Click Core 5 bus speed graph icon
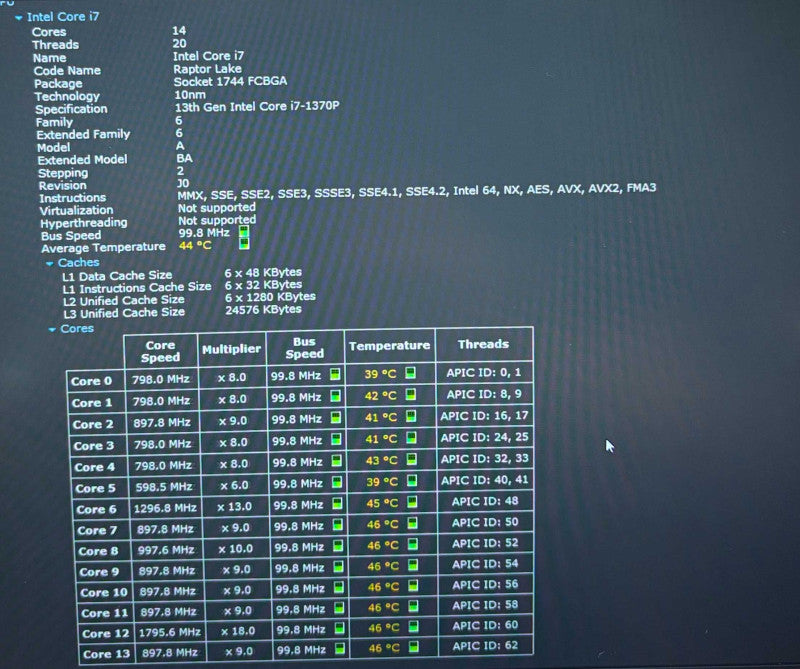The width and height of the screenshot is (800, 669). click(x=337, y=482)
